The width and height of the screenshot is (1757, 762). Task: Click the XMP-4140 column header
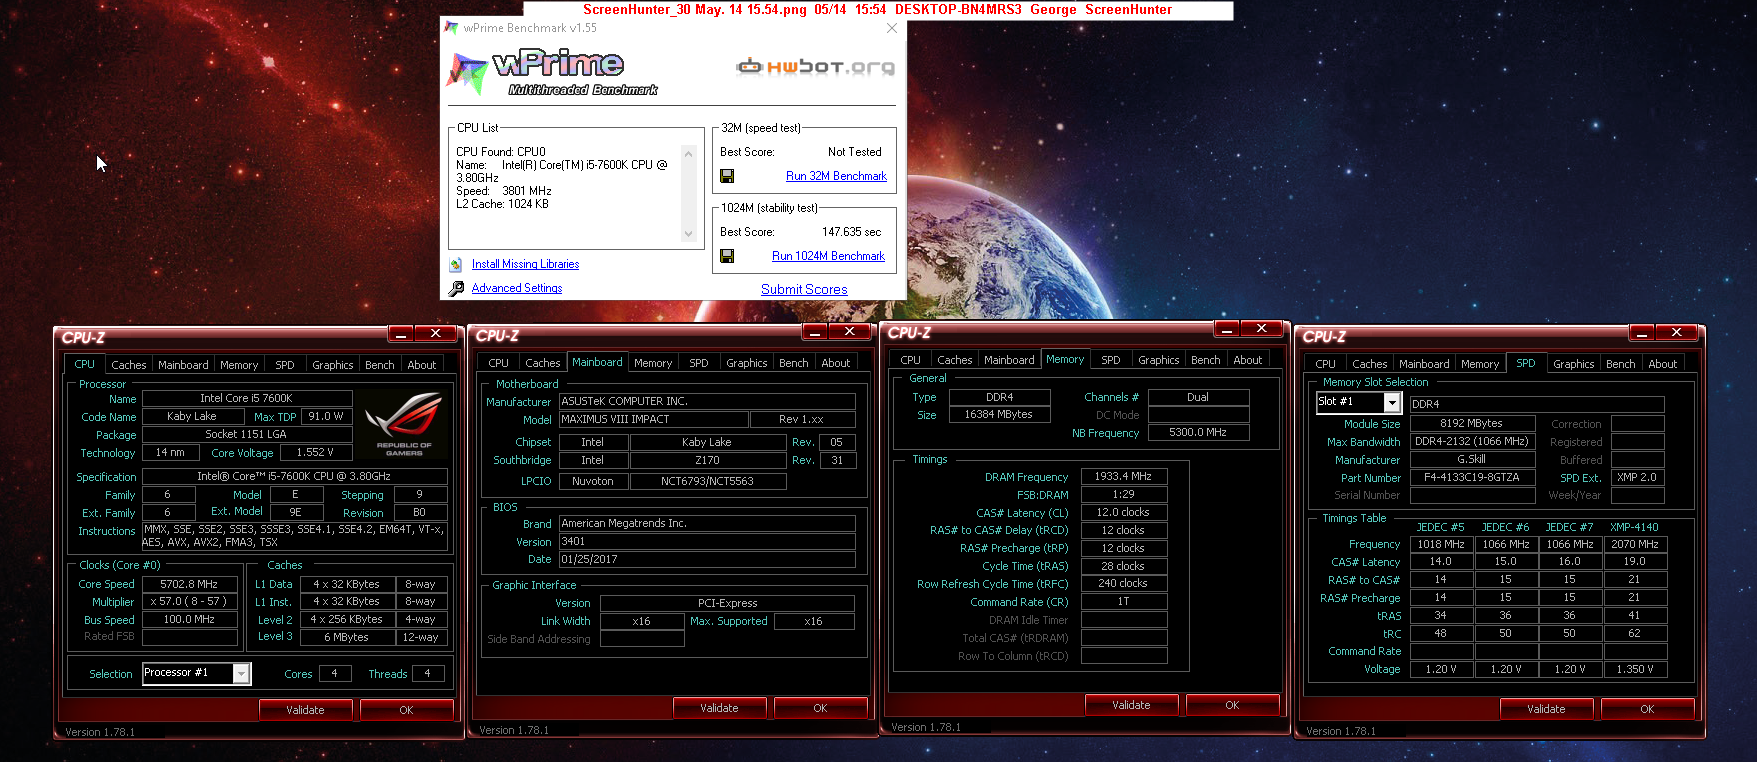coord(1634,527)
